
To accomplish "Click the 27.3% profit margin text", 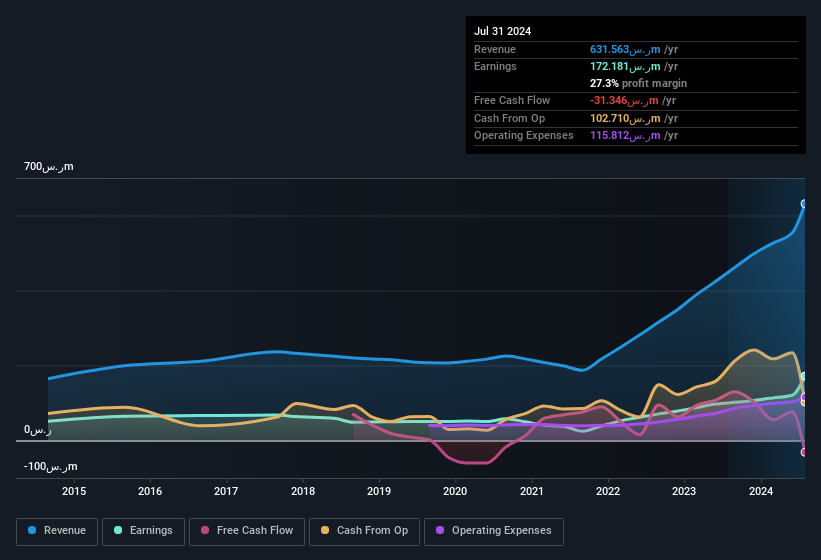I will (x=638, y=83).
